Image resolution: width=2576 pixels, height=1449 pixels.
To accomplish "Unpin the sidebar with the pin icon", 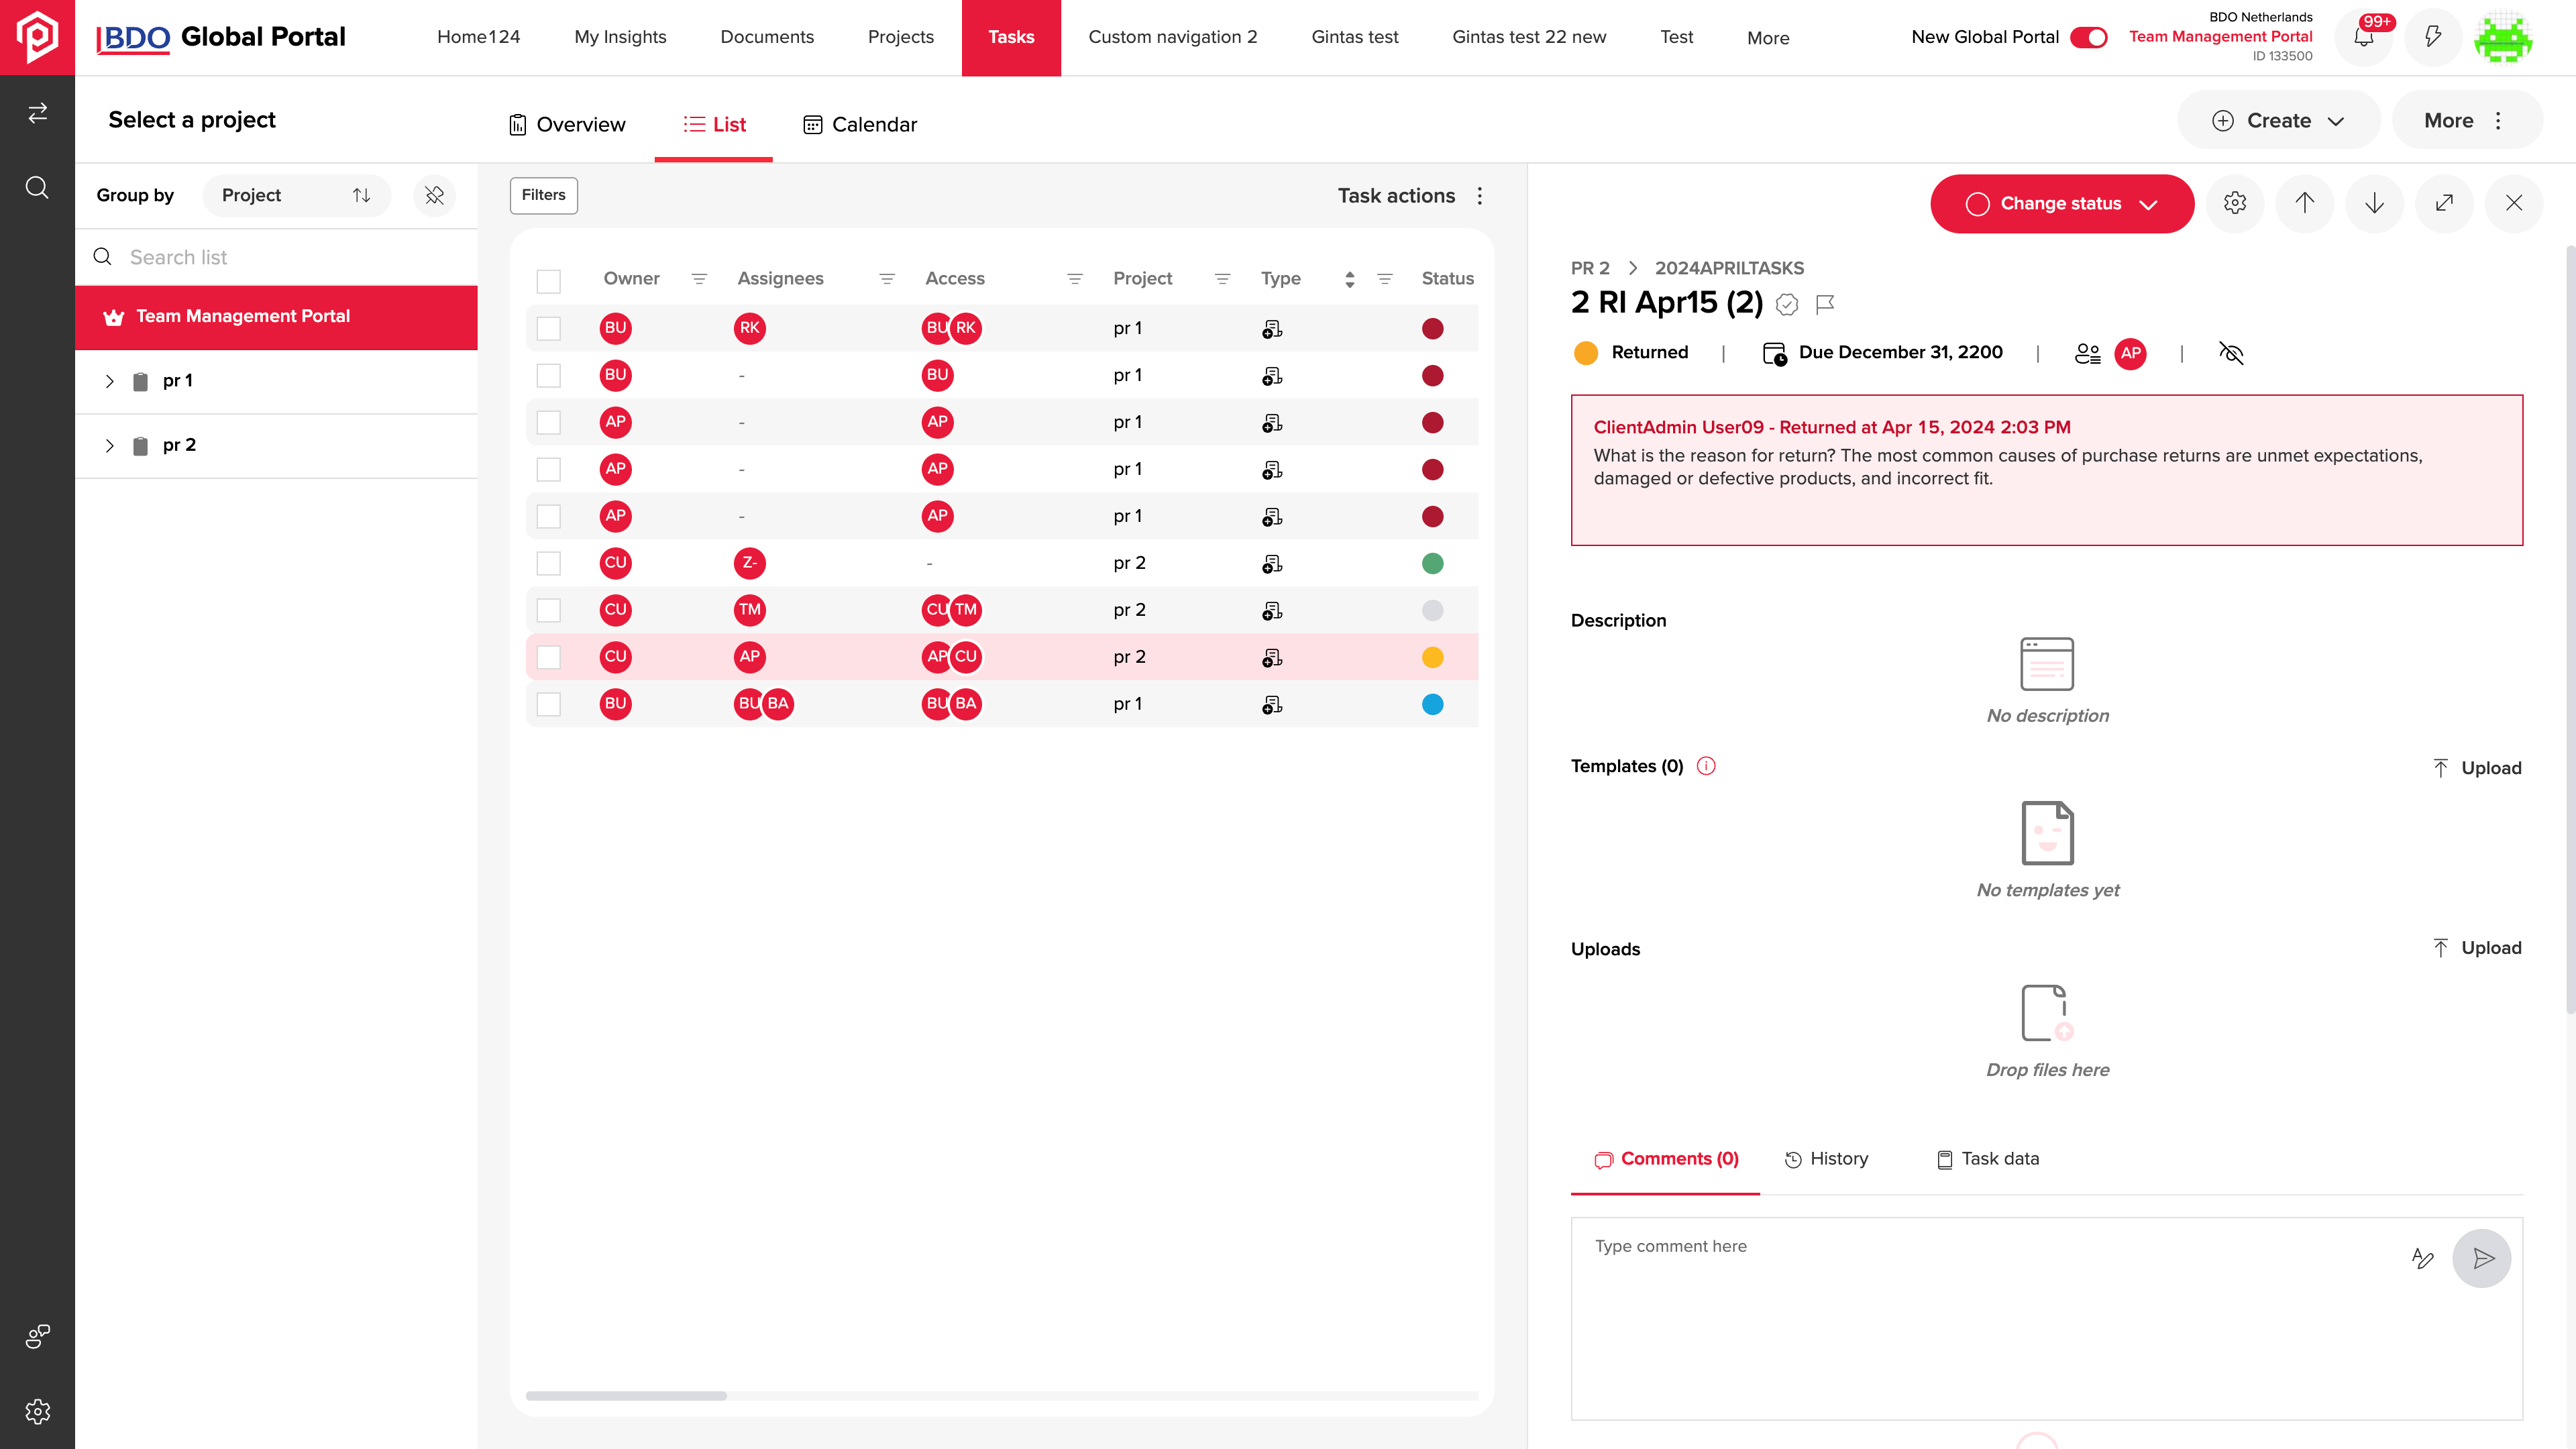I will 434,195.
